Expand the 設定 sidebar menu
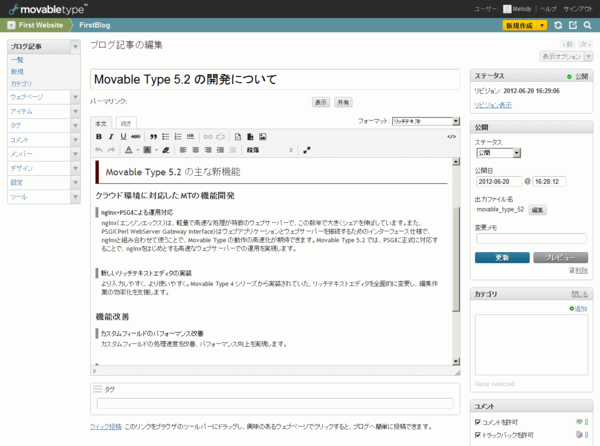This screenshot has width=600, height=446. point(75,182)
